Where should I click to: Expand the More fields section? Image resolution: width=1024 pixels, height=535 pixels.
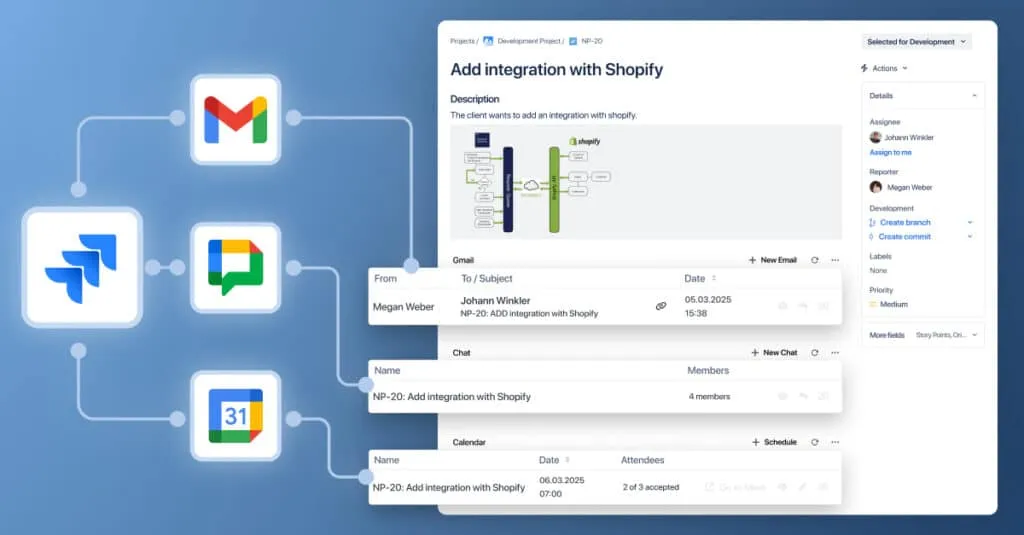pyautogui.click(x=974, y=335)
